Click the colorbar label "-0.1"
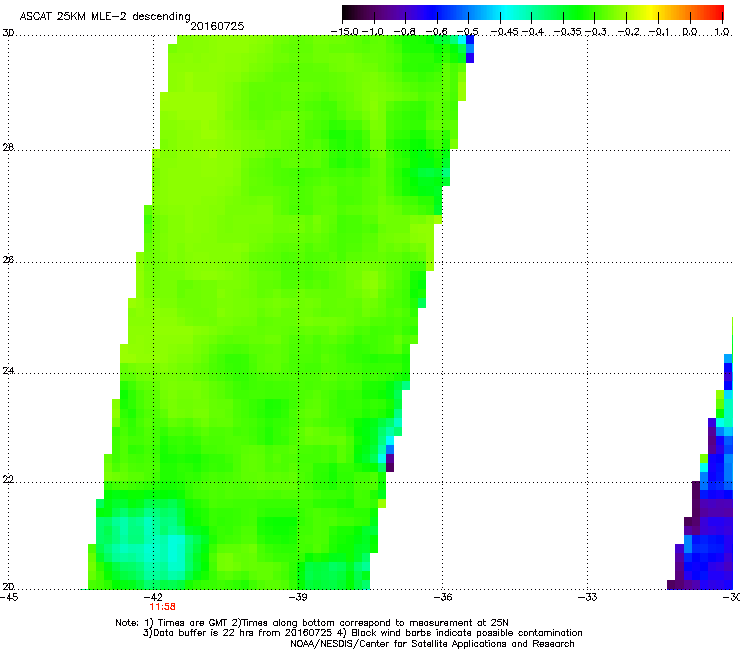 pyautogui.click(x=660, y=32)
